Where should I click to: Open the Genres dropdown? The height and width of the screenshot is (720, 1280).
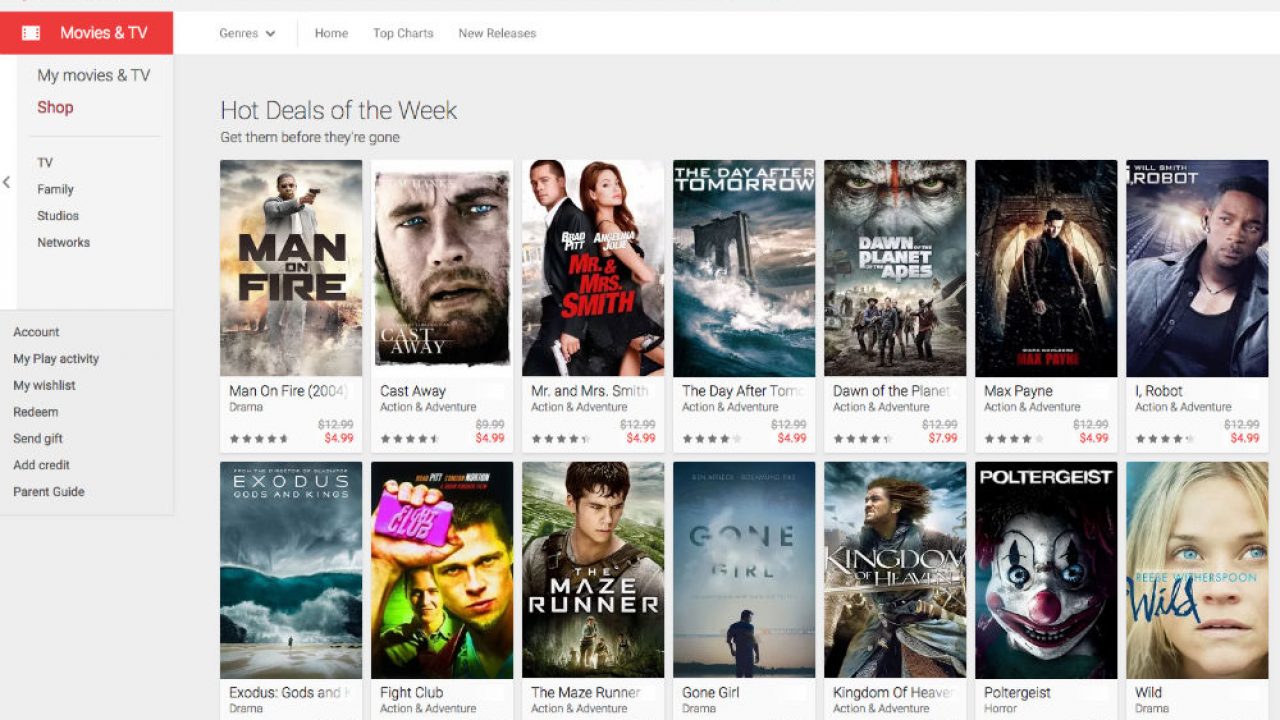[247, 33]
